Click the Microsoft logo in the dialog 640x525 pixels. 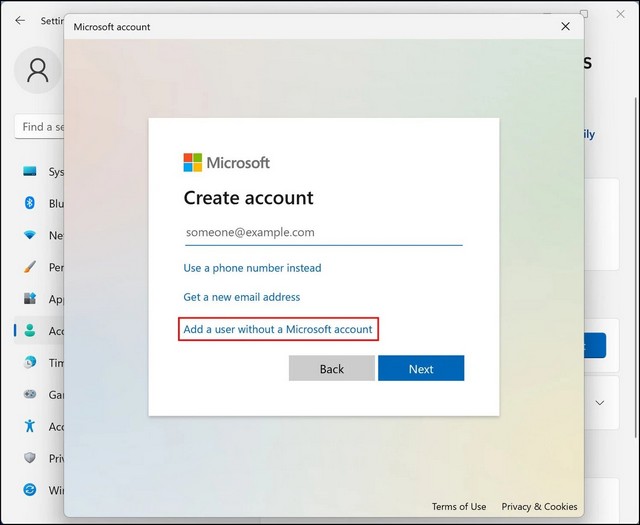[227, 162]
